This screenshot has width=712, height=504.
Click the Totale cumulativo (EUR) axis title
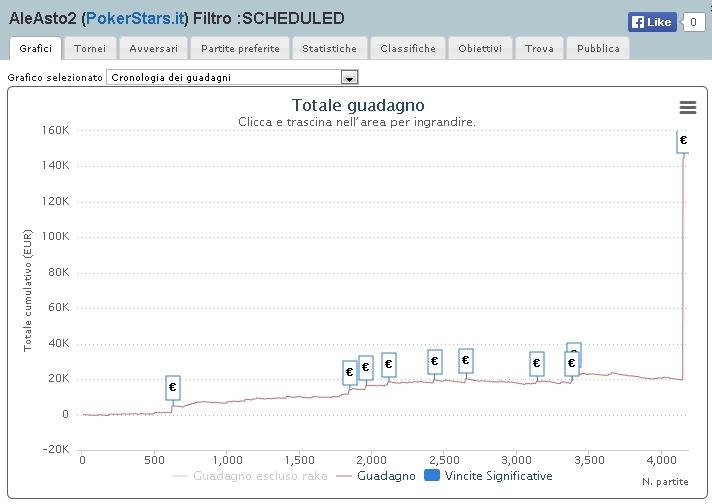coord(28,291)
